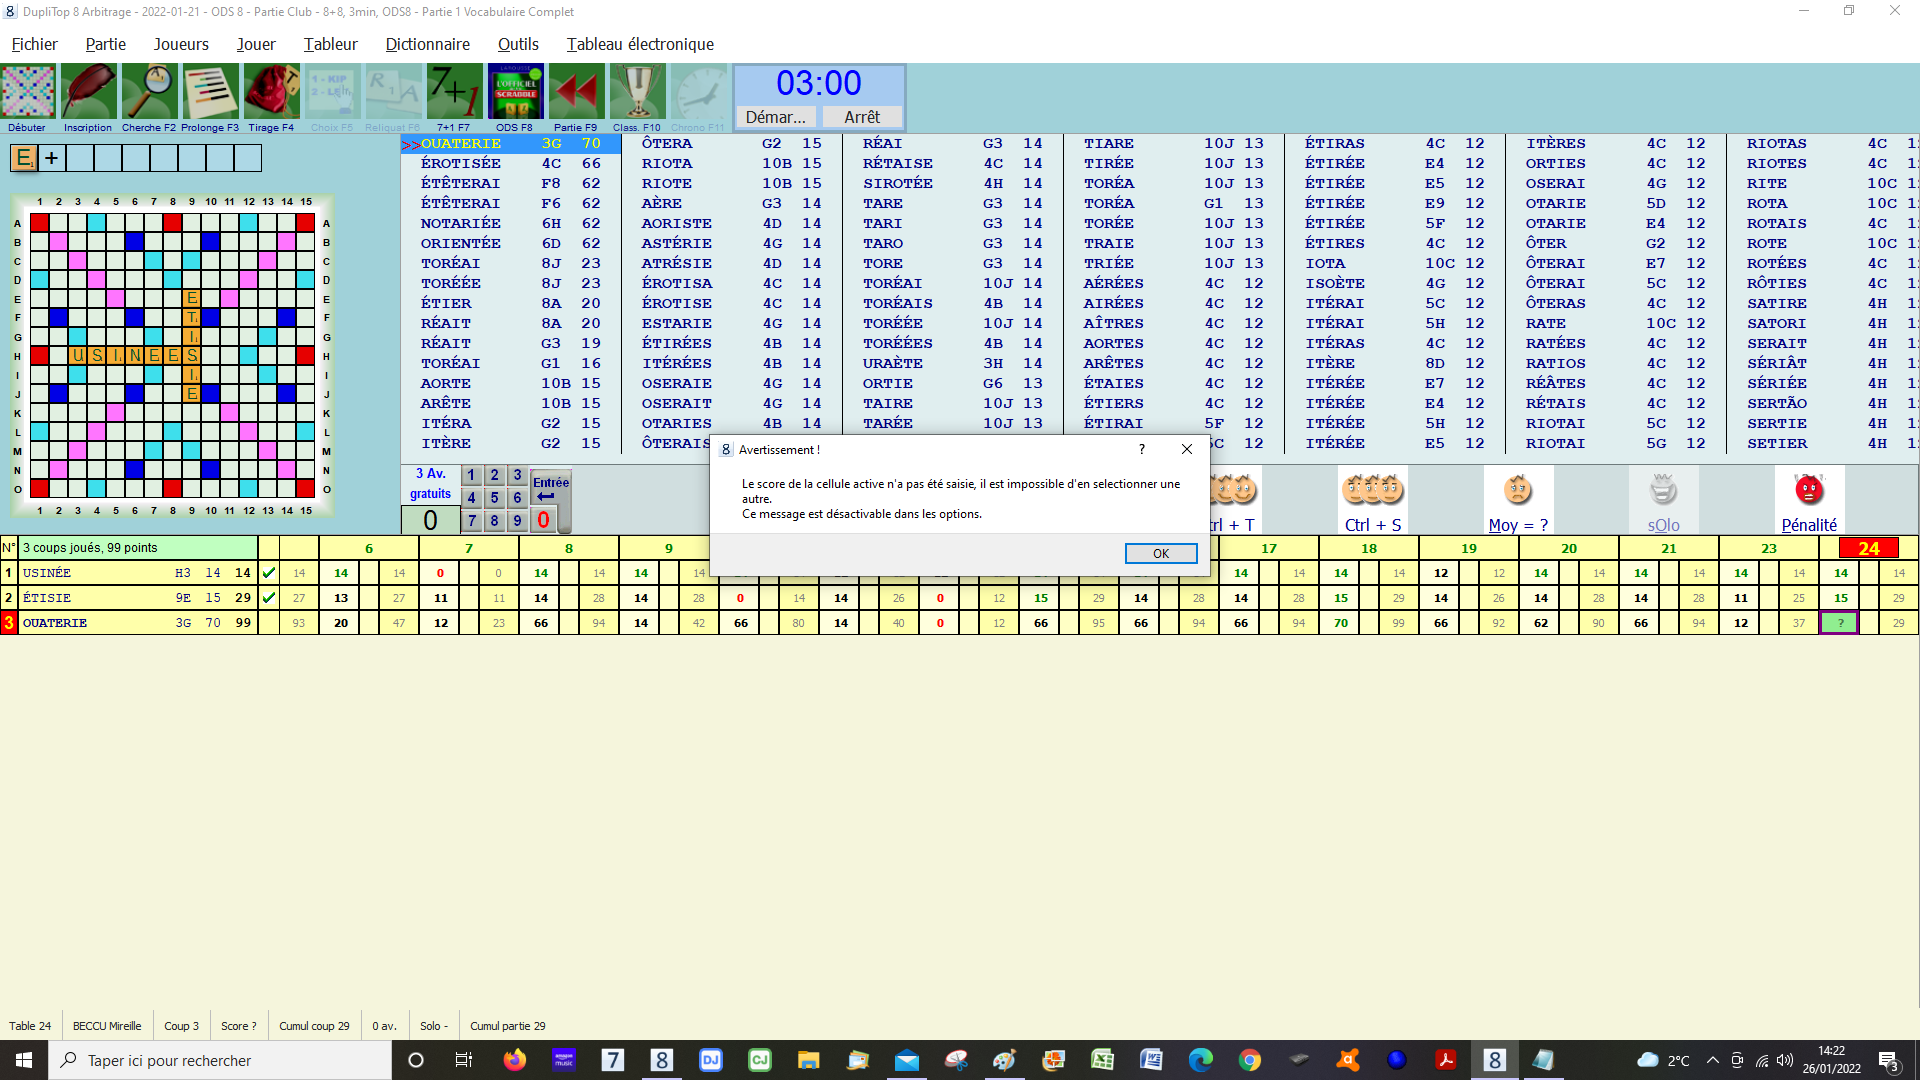The width and height of the screenshot is (1920, 1080).
Task: Click the Débuter scrabble board icon
Action: (28, 92)
